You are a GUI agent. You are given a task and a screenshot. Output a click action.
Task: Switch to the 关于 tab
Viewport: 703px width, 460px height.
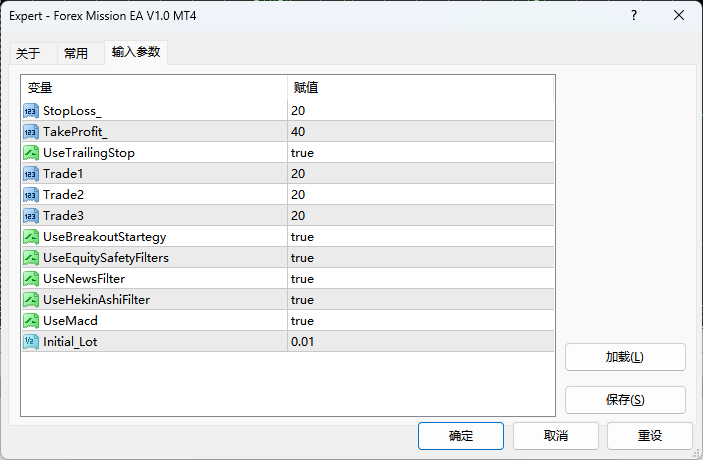tap(29, 54)
